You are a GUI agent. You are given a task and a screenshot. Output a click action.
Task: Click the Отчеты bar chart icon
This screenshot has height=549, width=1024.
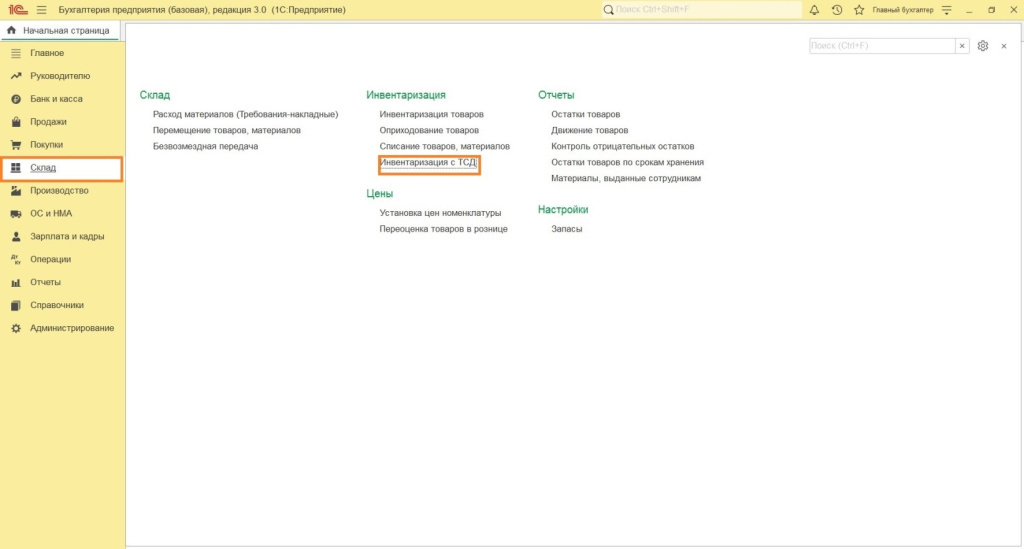click(x=16, y=282)
